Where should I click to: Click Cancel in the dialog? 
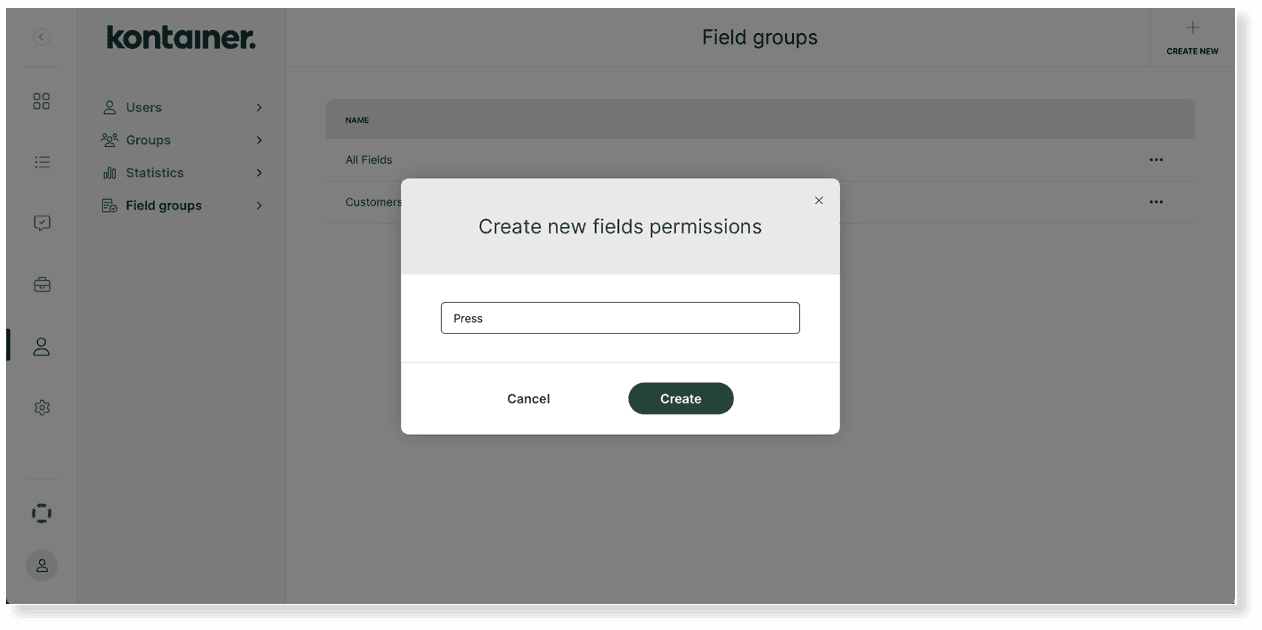click(528, 398)
